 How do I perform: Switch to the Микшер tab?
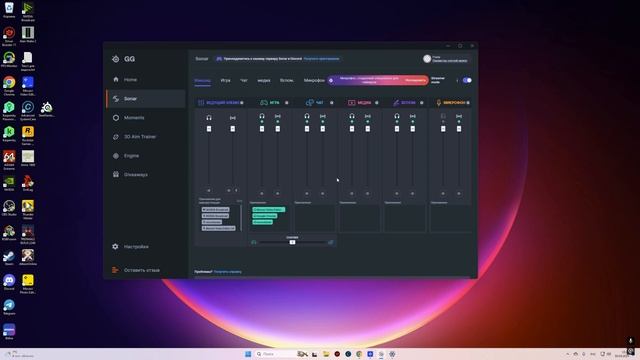202,80
